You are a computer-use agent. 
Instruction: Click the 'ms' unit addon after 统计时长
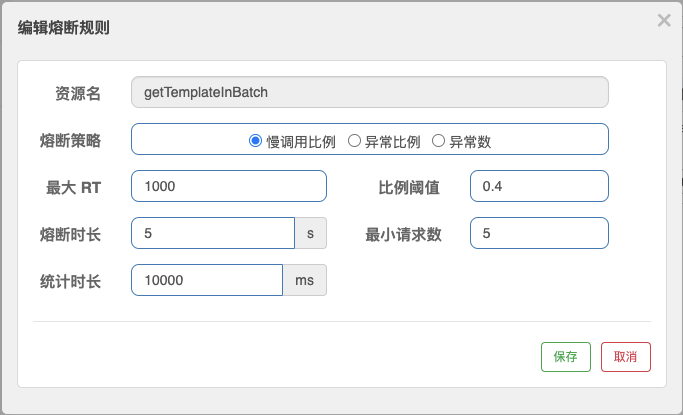point(305,280)
